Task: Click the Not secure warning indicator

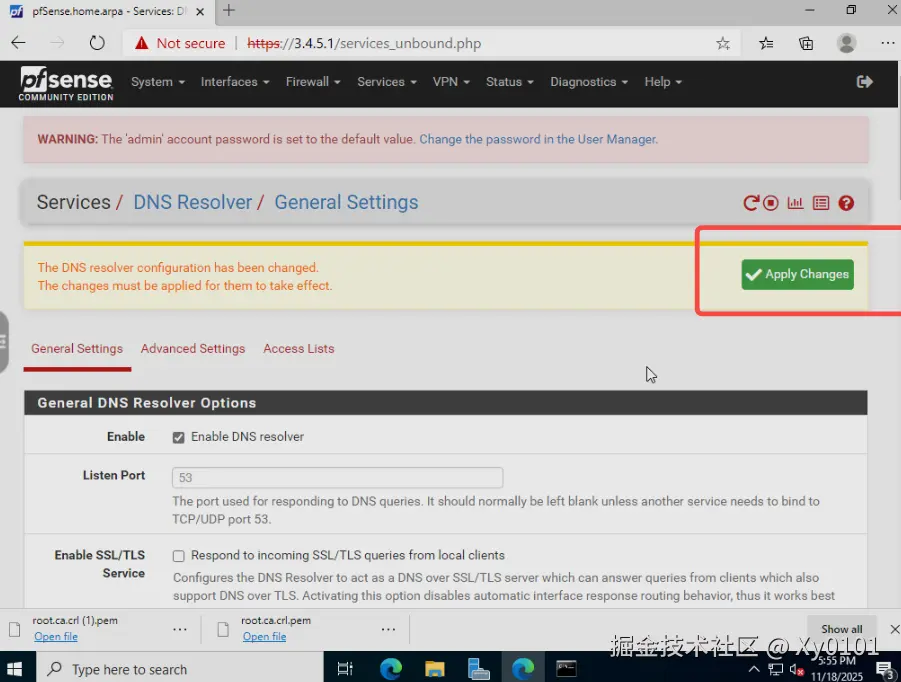Action: click(x=180, y=44)
